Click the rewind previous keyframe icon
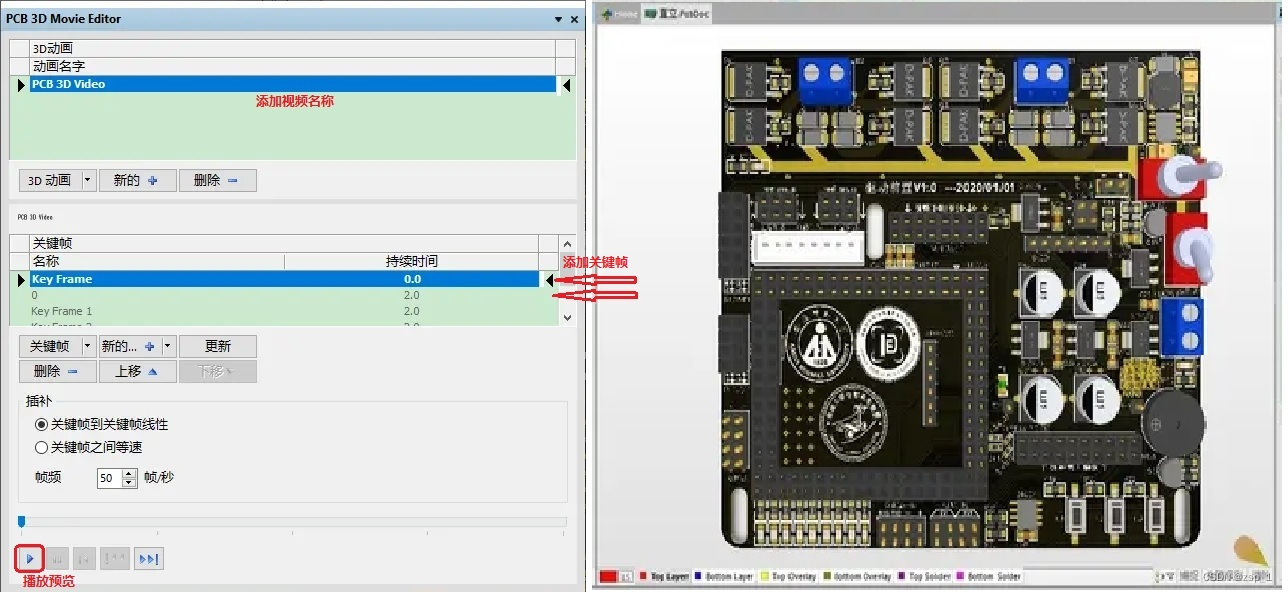1288x592 pixels. 115,559
